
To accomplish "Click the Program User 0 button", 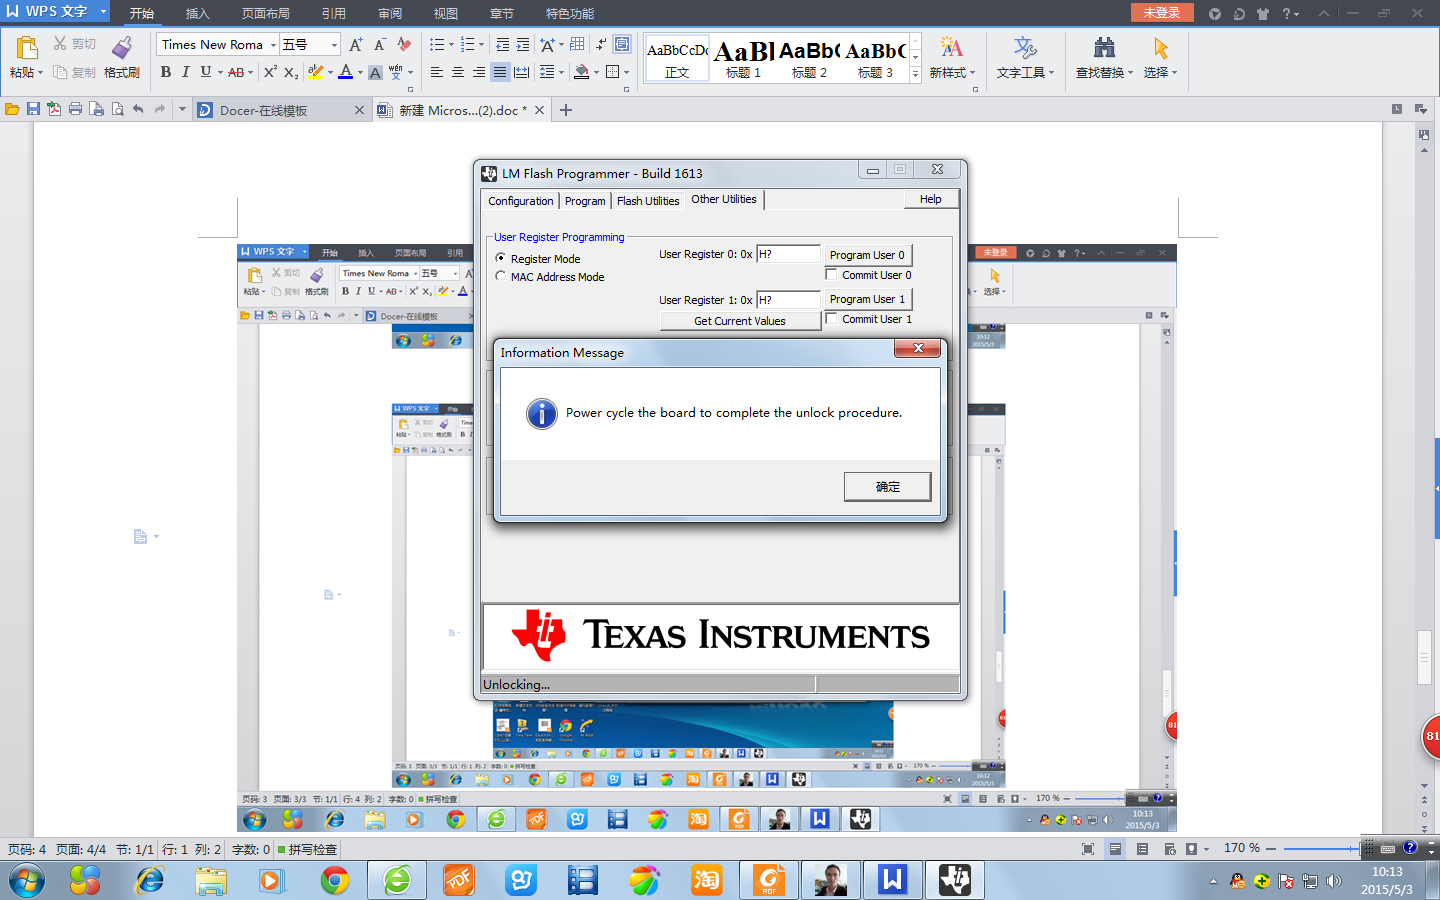I will (x=867, y=255).
